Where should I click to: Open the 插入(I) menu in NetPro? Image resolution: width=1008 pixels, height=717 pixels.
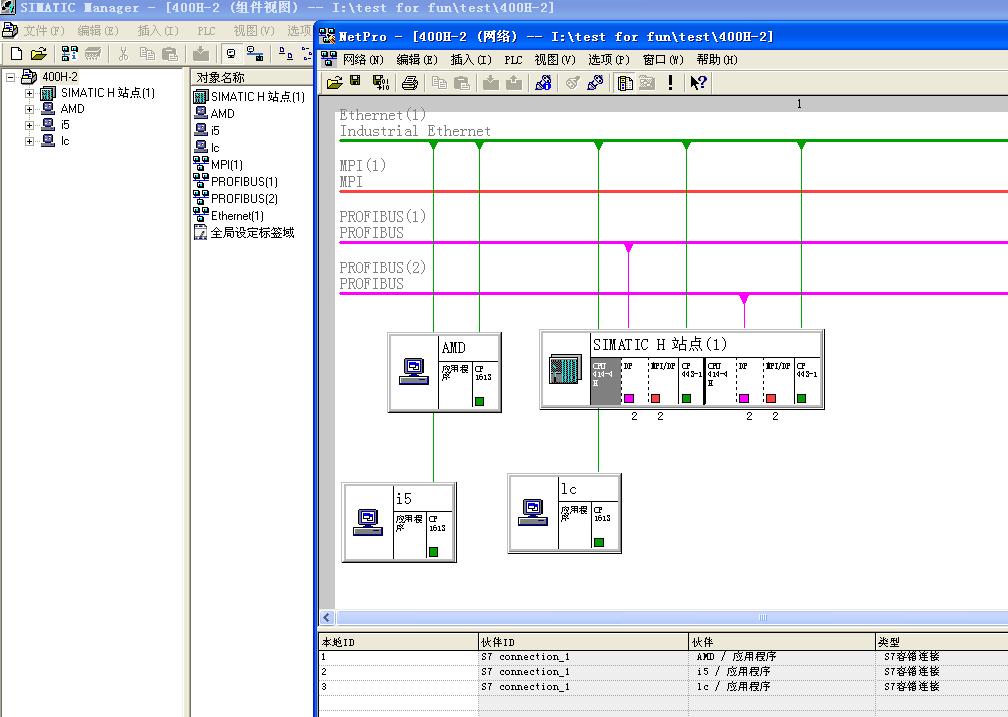[471, 60]
